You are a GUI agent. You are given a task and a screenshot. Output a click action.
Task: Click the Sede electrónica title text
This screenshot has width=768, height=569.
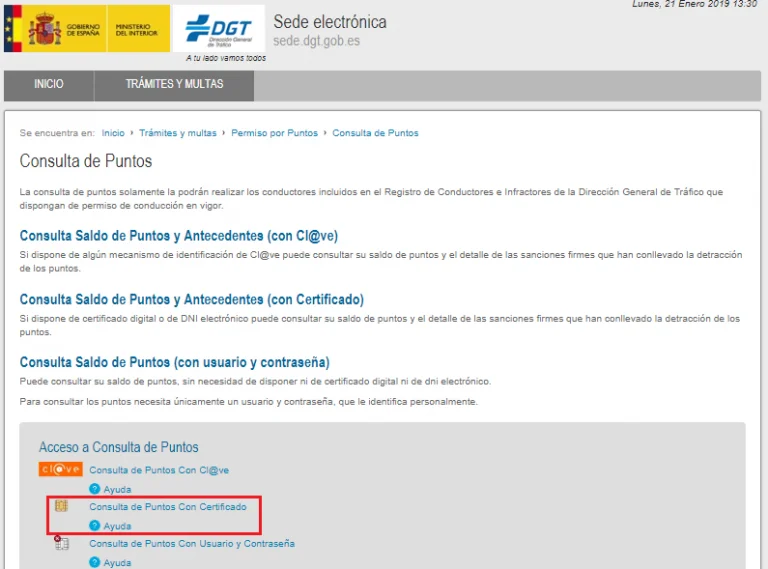pyautogui.click(x=330, y=22)
